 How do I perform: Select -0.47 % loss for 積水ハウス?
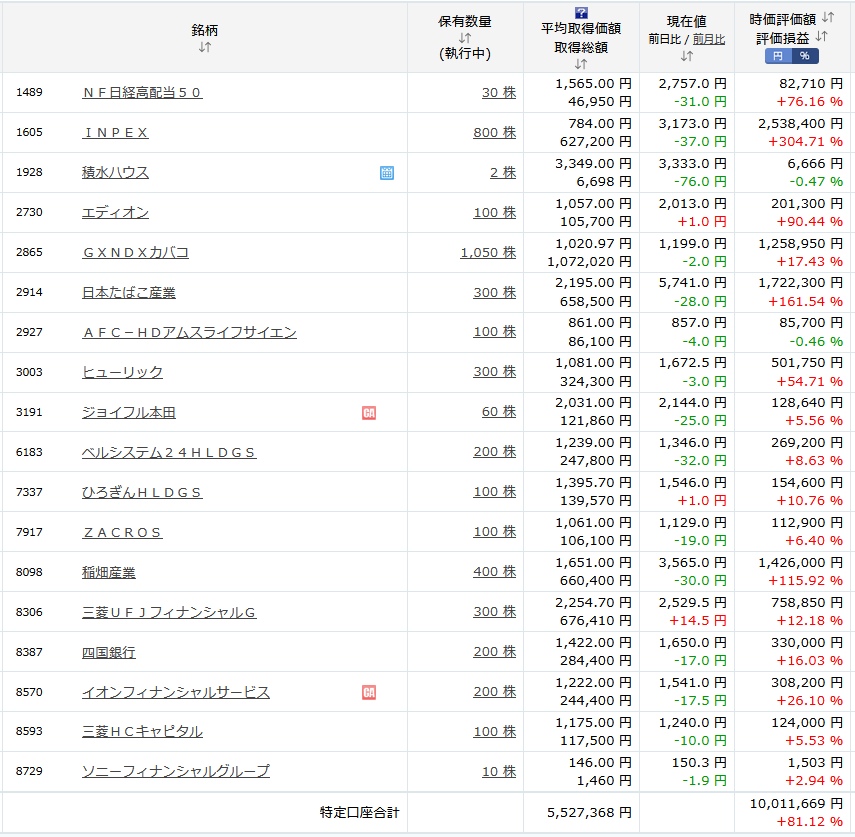pos(816,182)
